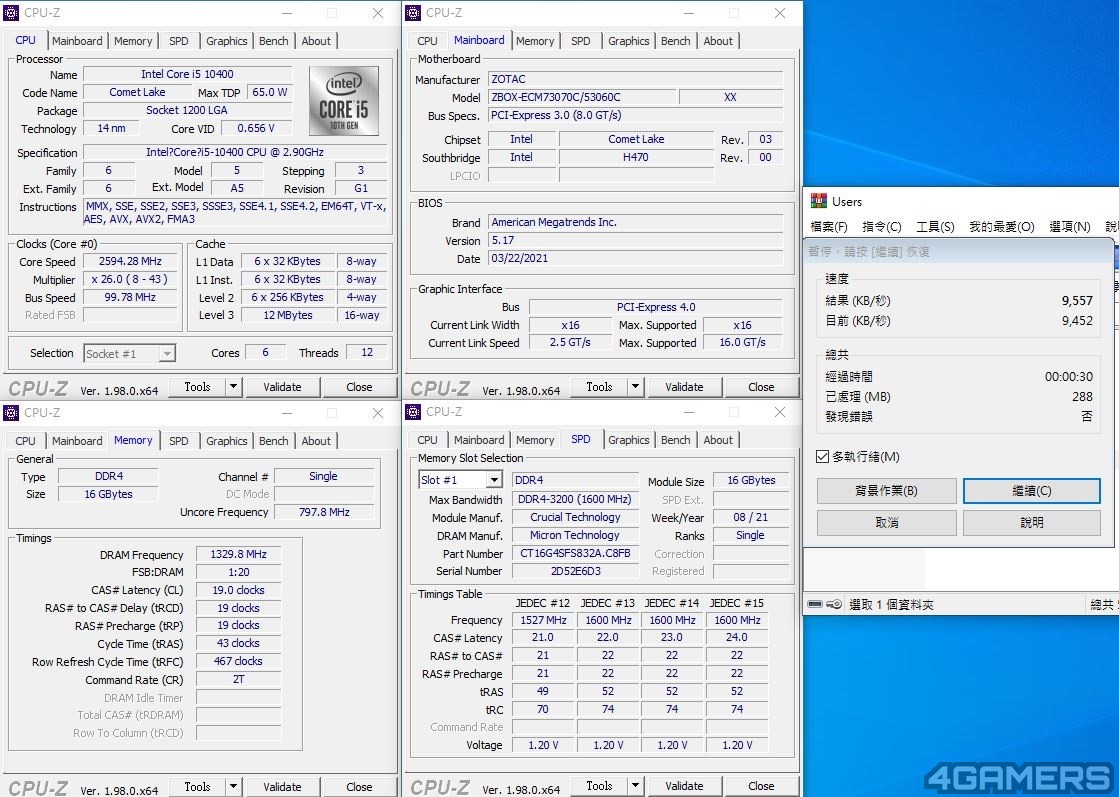Open the 指令(C) menu in WinRAR
The image size is (1119, 797).
[x=882, y=227]
